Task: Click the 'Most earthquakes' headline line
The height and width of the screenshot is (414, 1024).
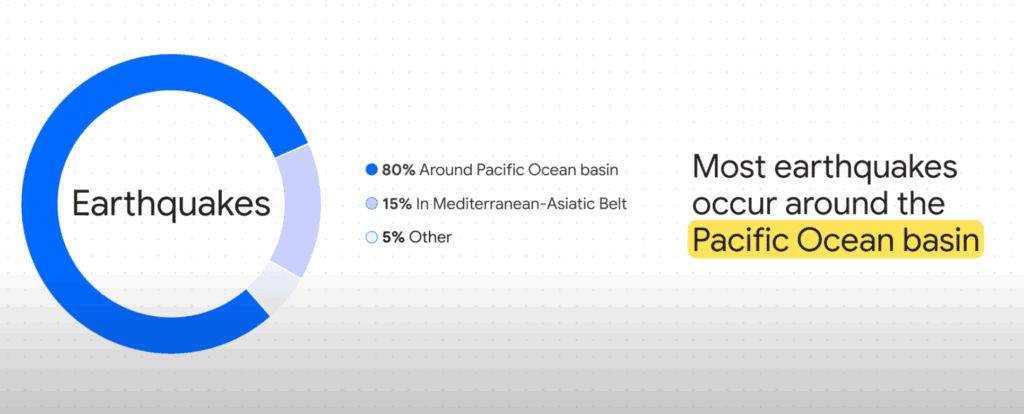Action: pos(825,168)
